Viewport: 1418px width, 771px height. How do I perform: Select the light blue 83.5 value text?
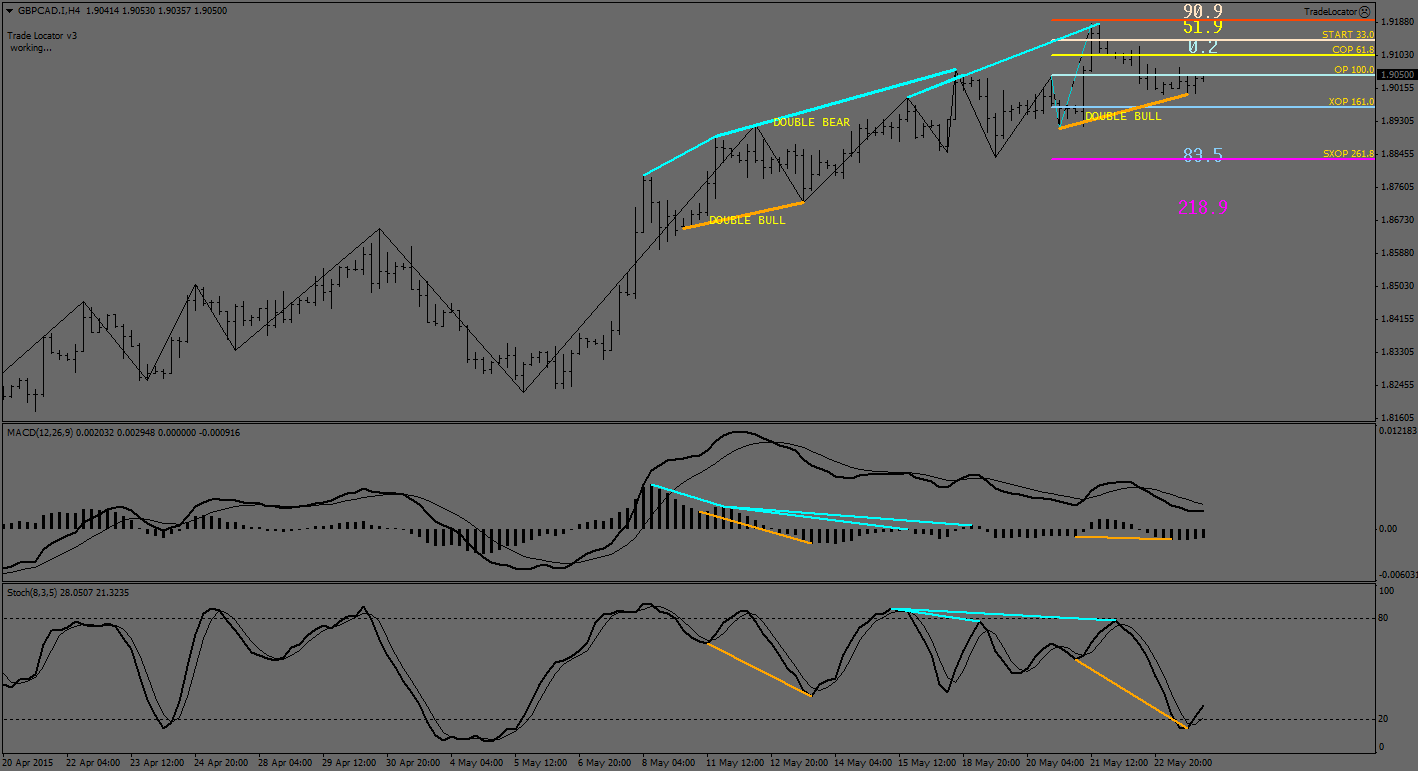point(1203,155)
